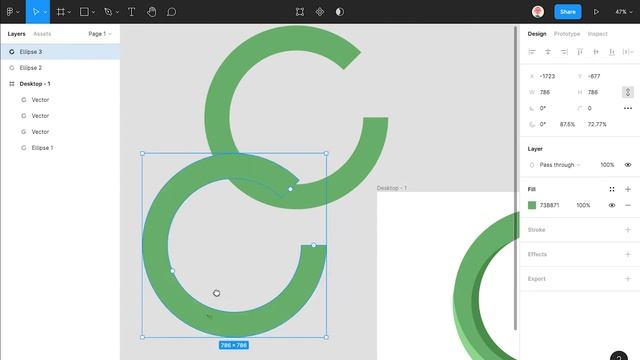Switch to the Assets tab

(42, 34)
